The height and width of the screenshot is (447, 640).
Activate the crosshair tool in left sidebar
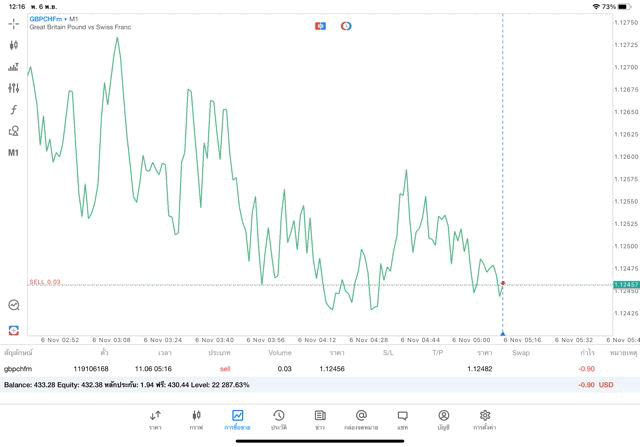click(14, 22)
